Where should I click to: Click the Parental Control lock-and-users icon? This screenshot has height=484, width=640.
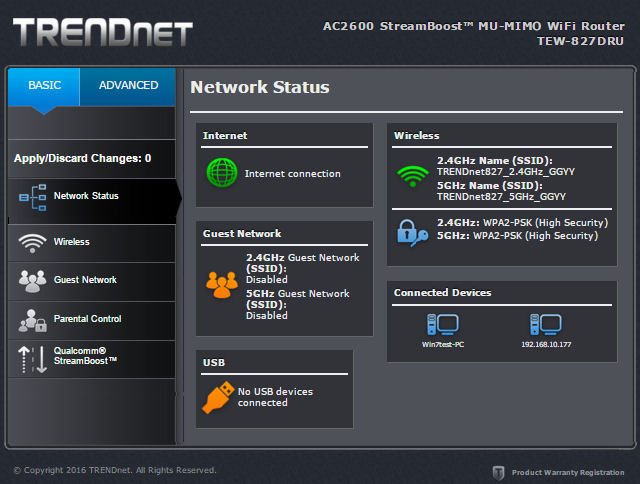[32, 320]
